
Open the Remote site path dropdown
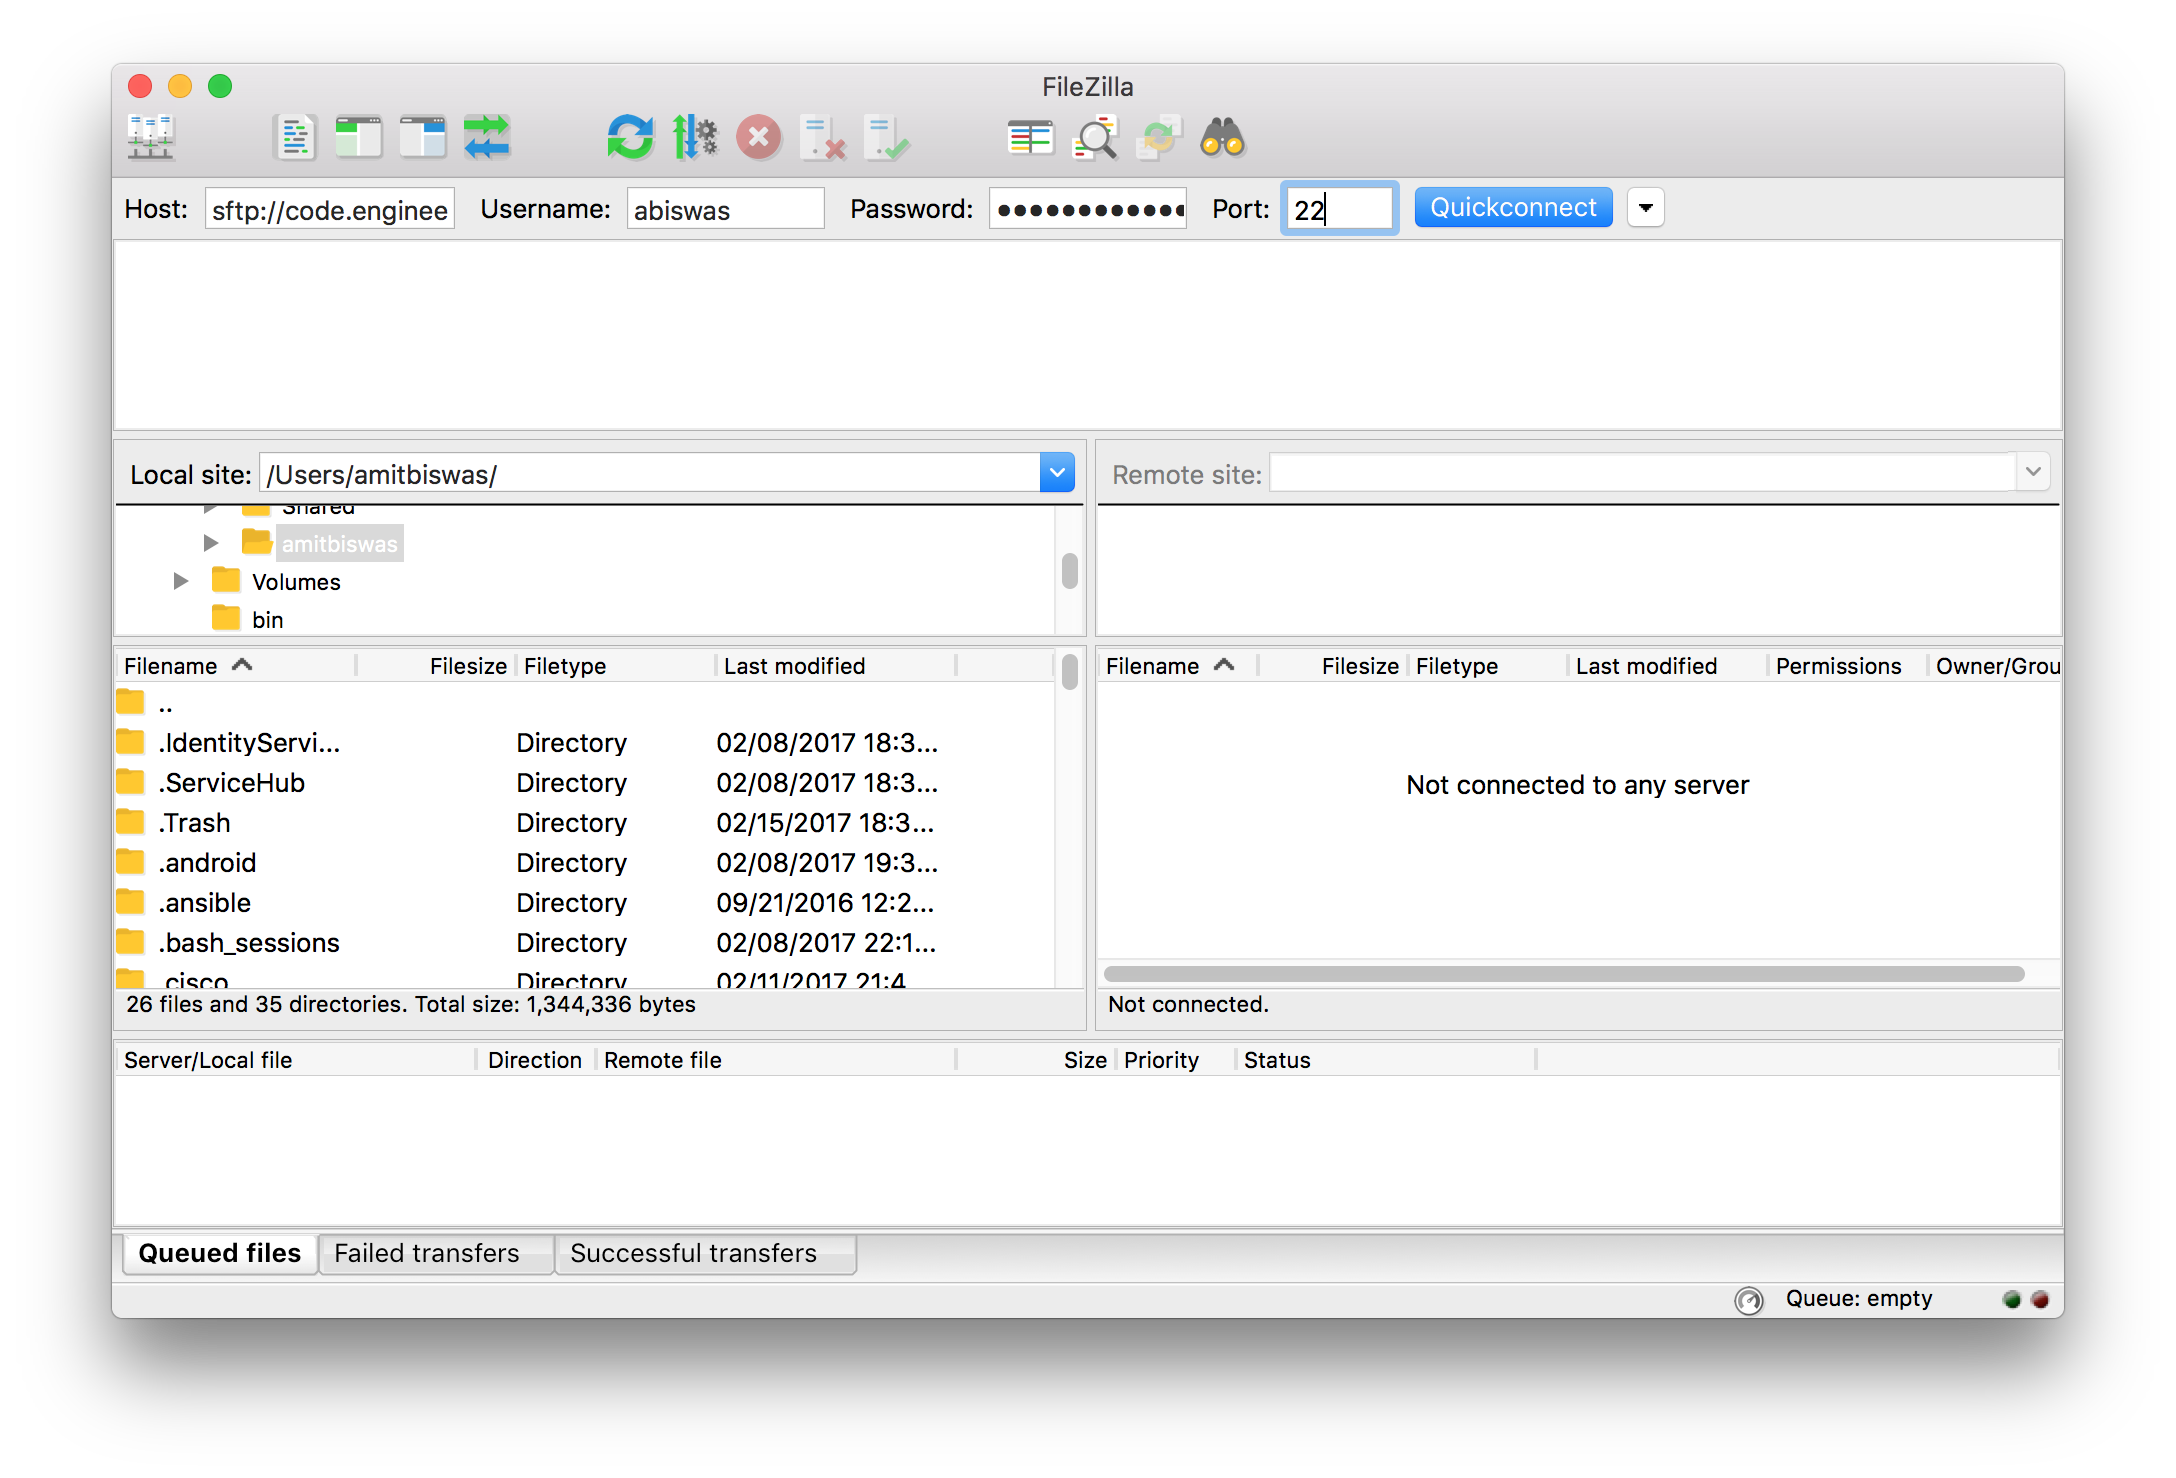(2033, 472)
